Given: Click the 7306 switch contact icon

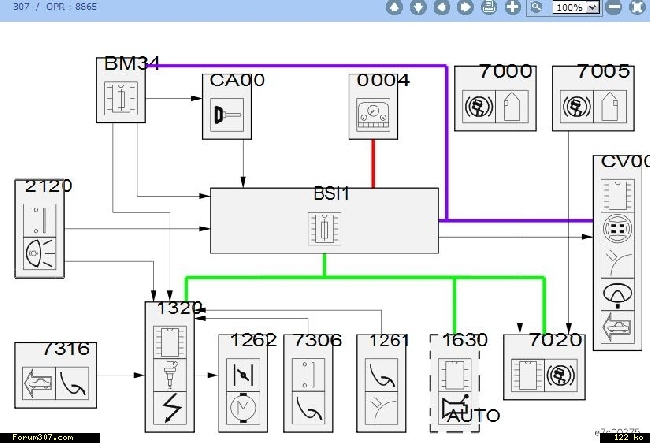Looking at the screenshot, I should click(x=308, y=375).
